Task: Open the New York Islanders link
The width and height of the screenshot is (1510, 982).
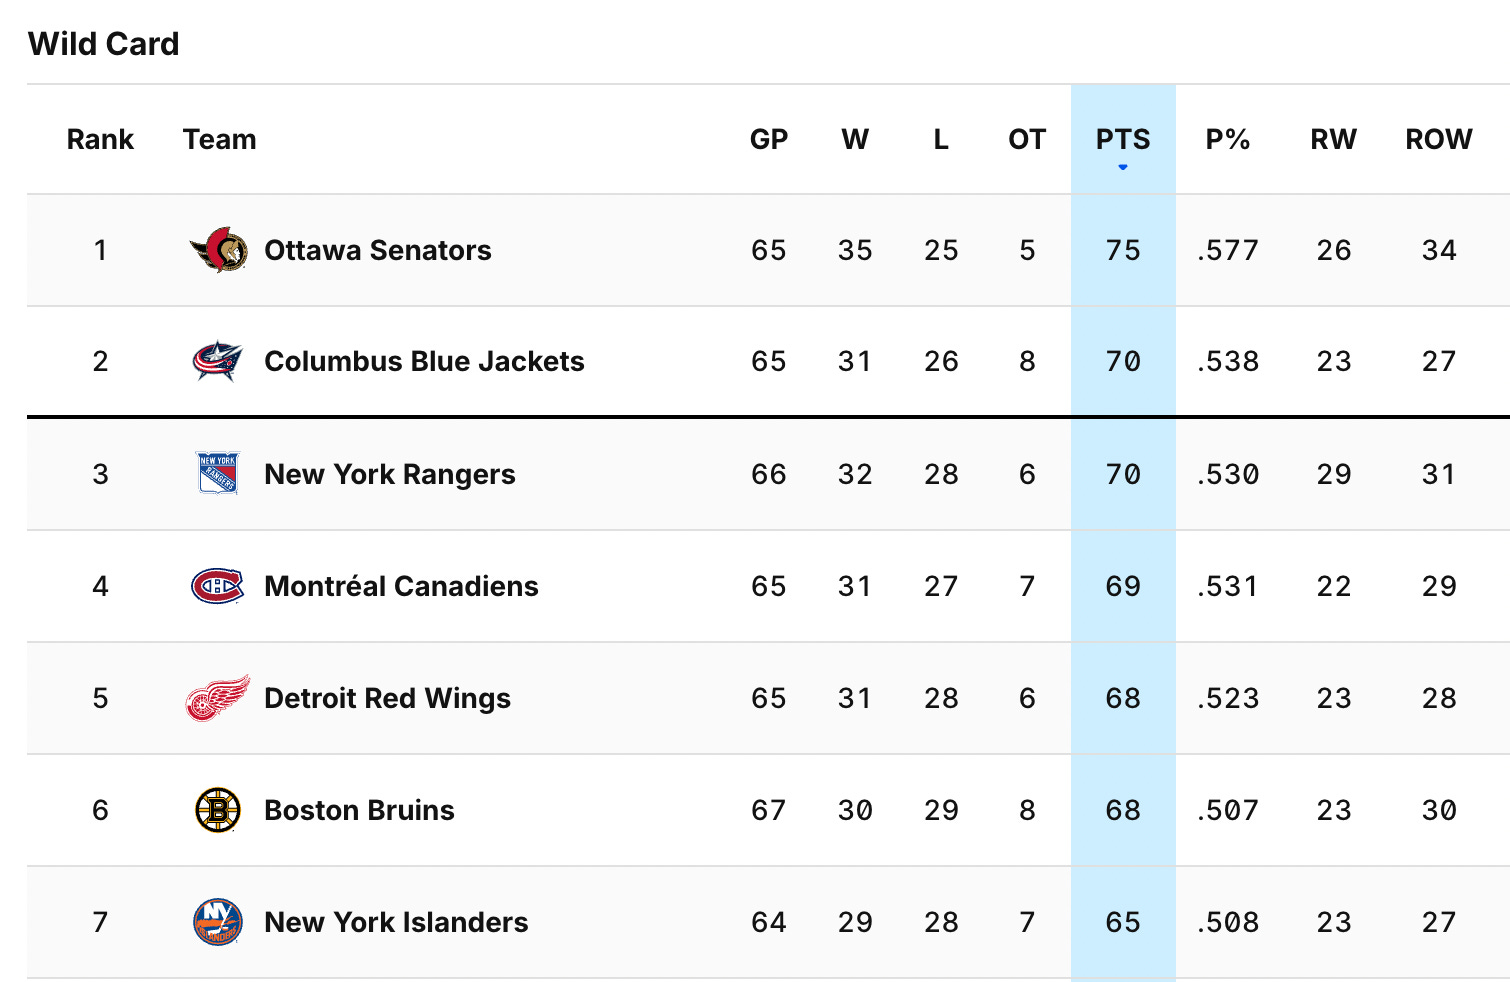Action: [396, 922]
